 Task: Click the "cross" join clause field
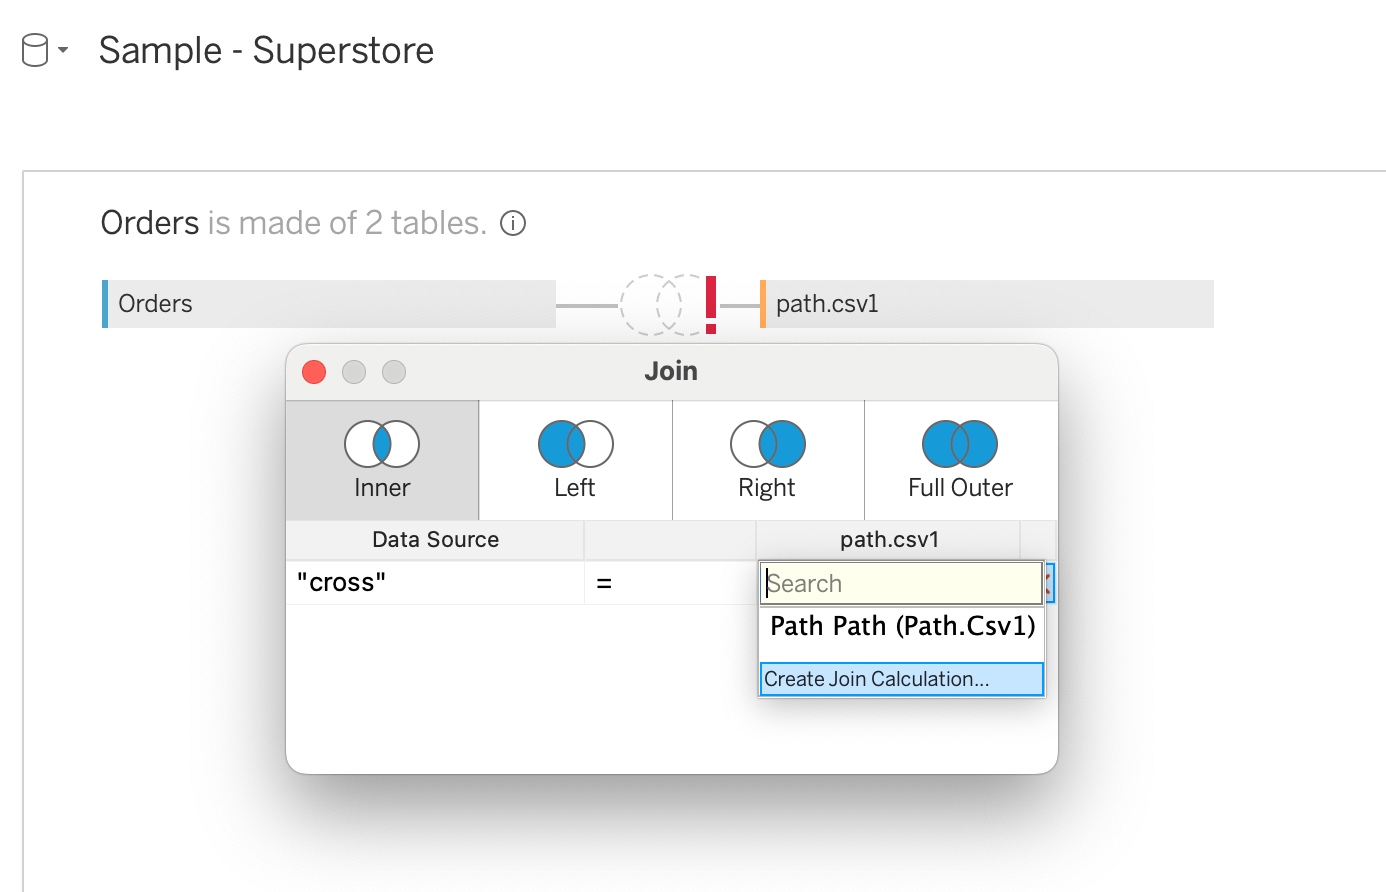pyautogui.click(x=434, y=583)
